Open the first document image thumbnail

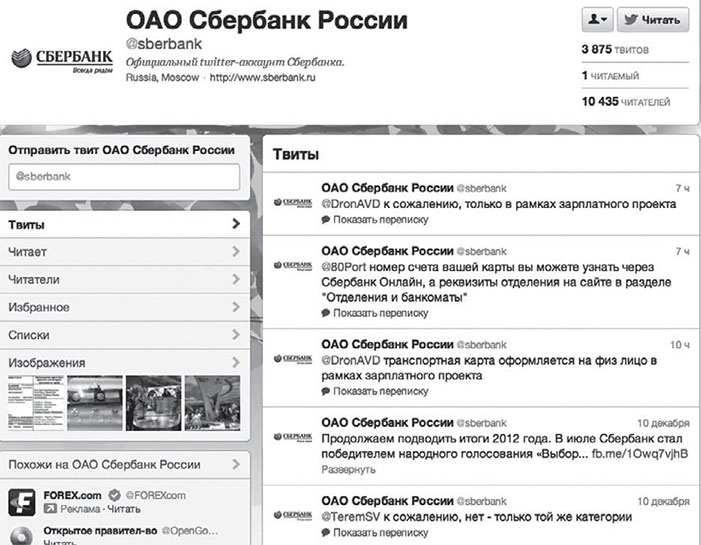36,403
